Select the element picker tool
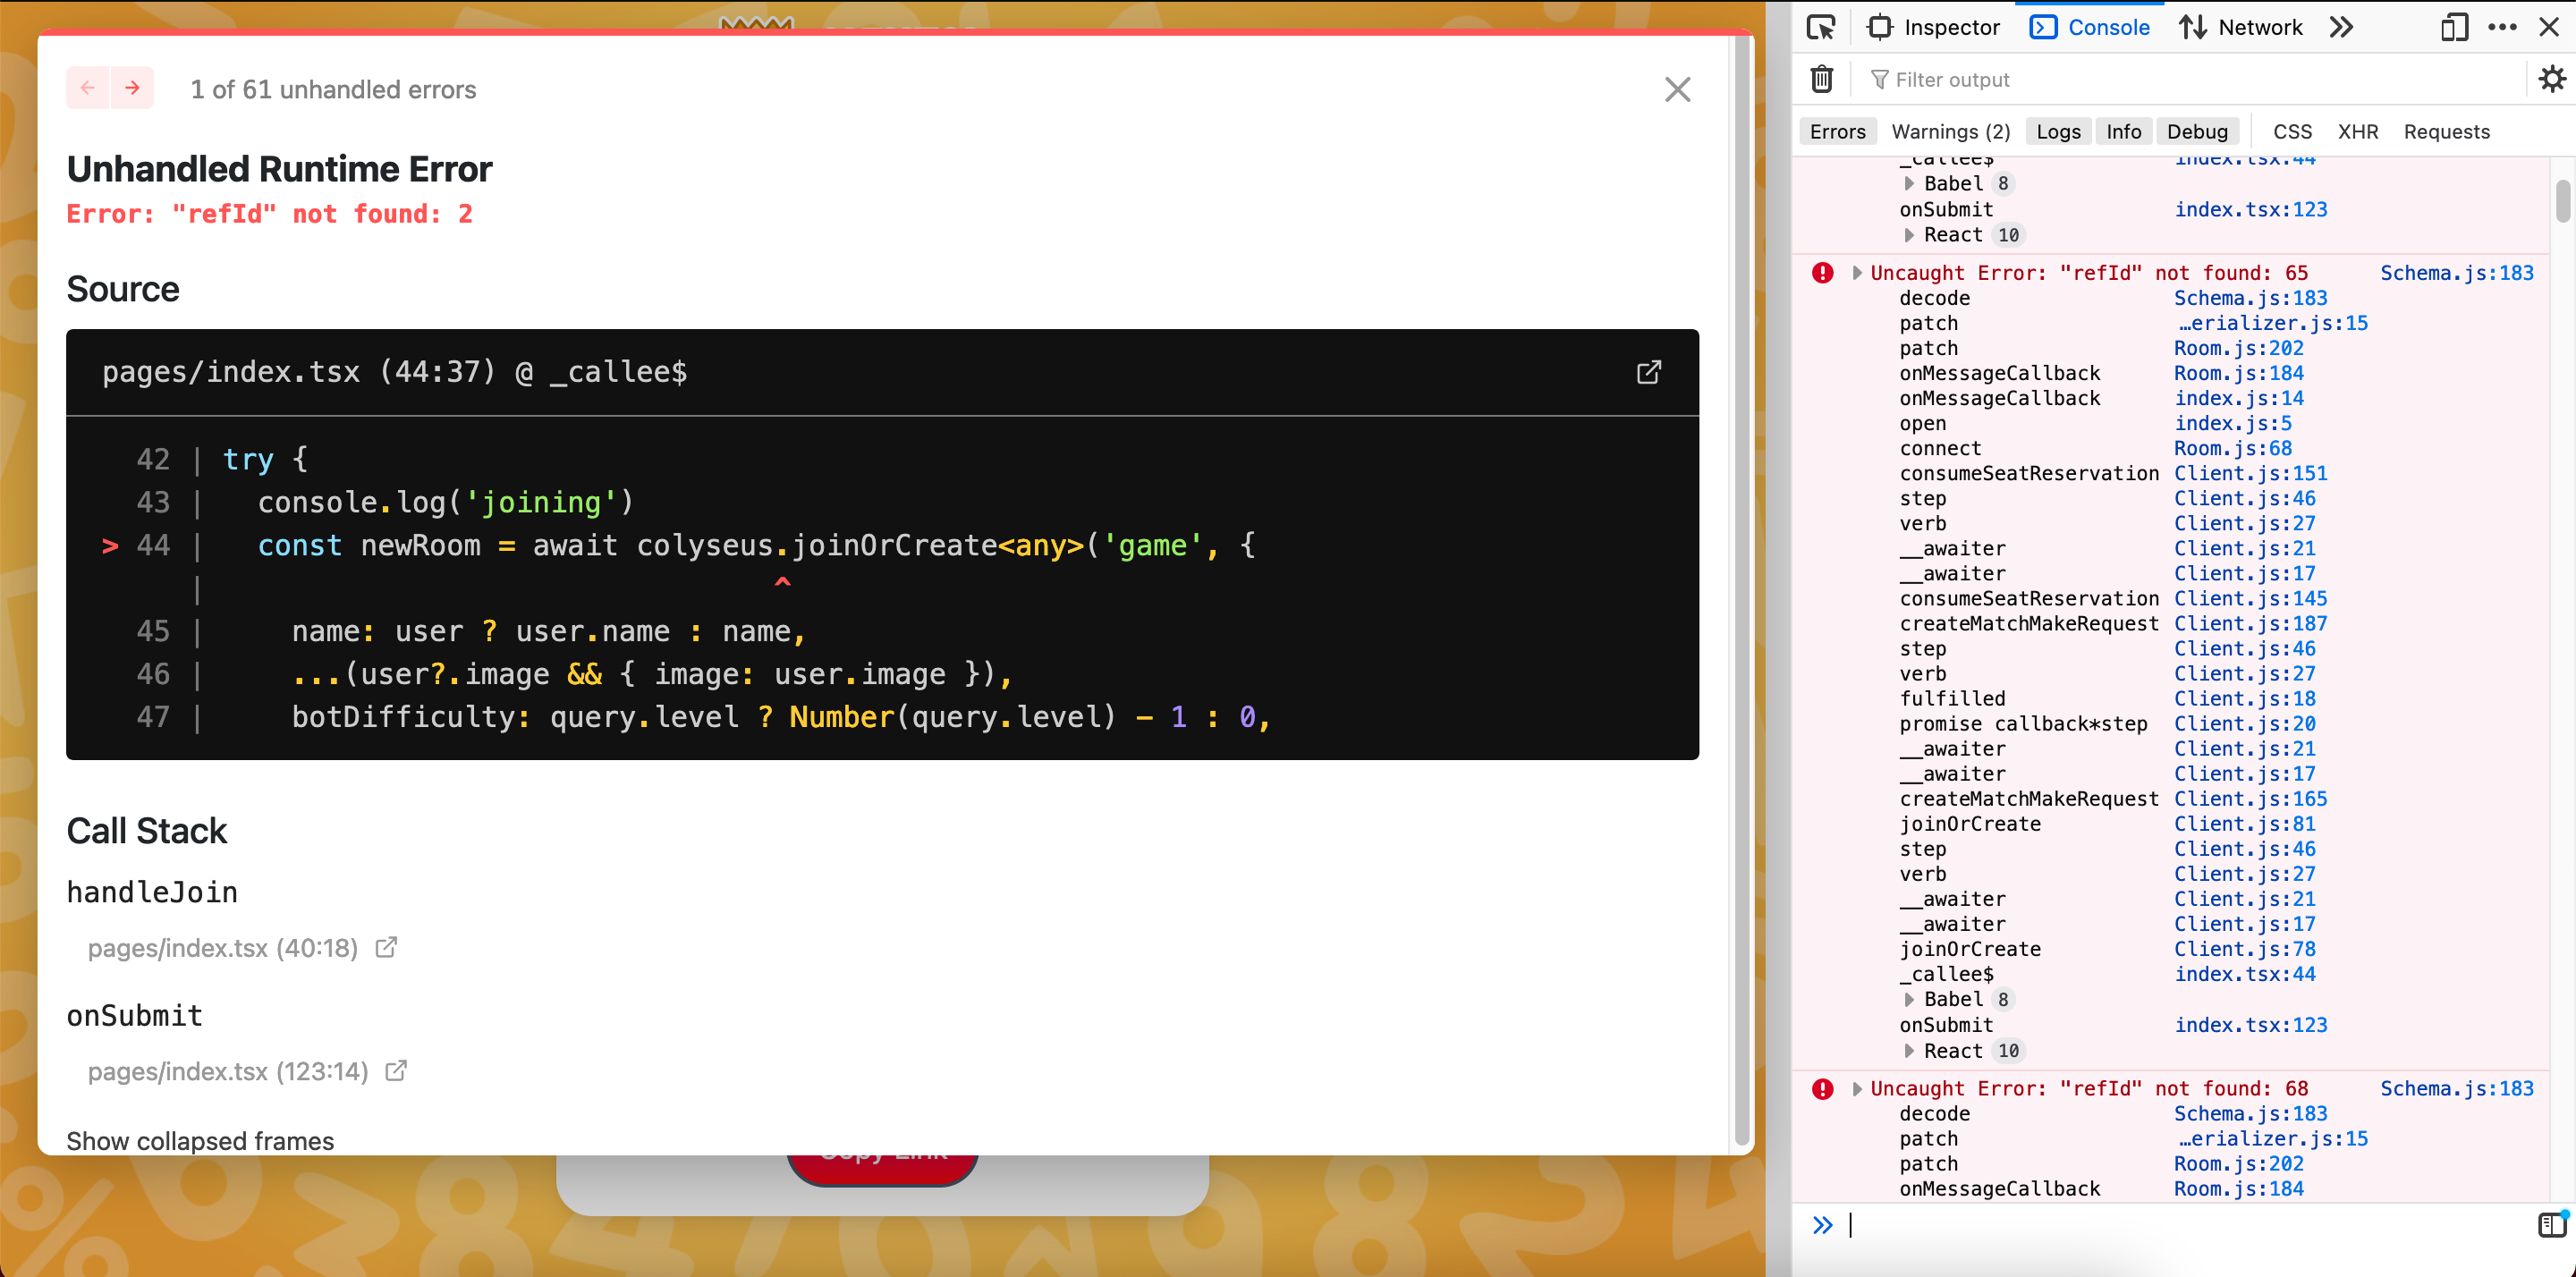 [1822, 27]
